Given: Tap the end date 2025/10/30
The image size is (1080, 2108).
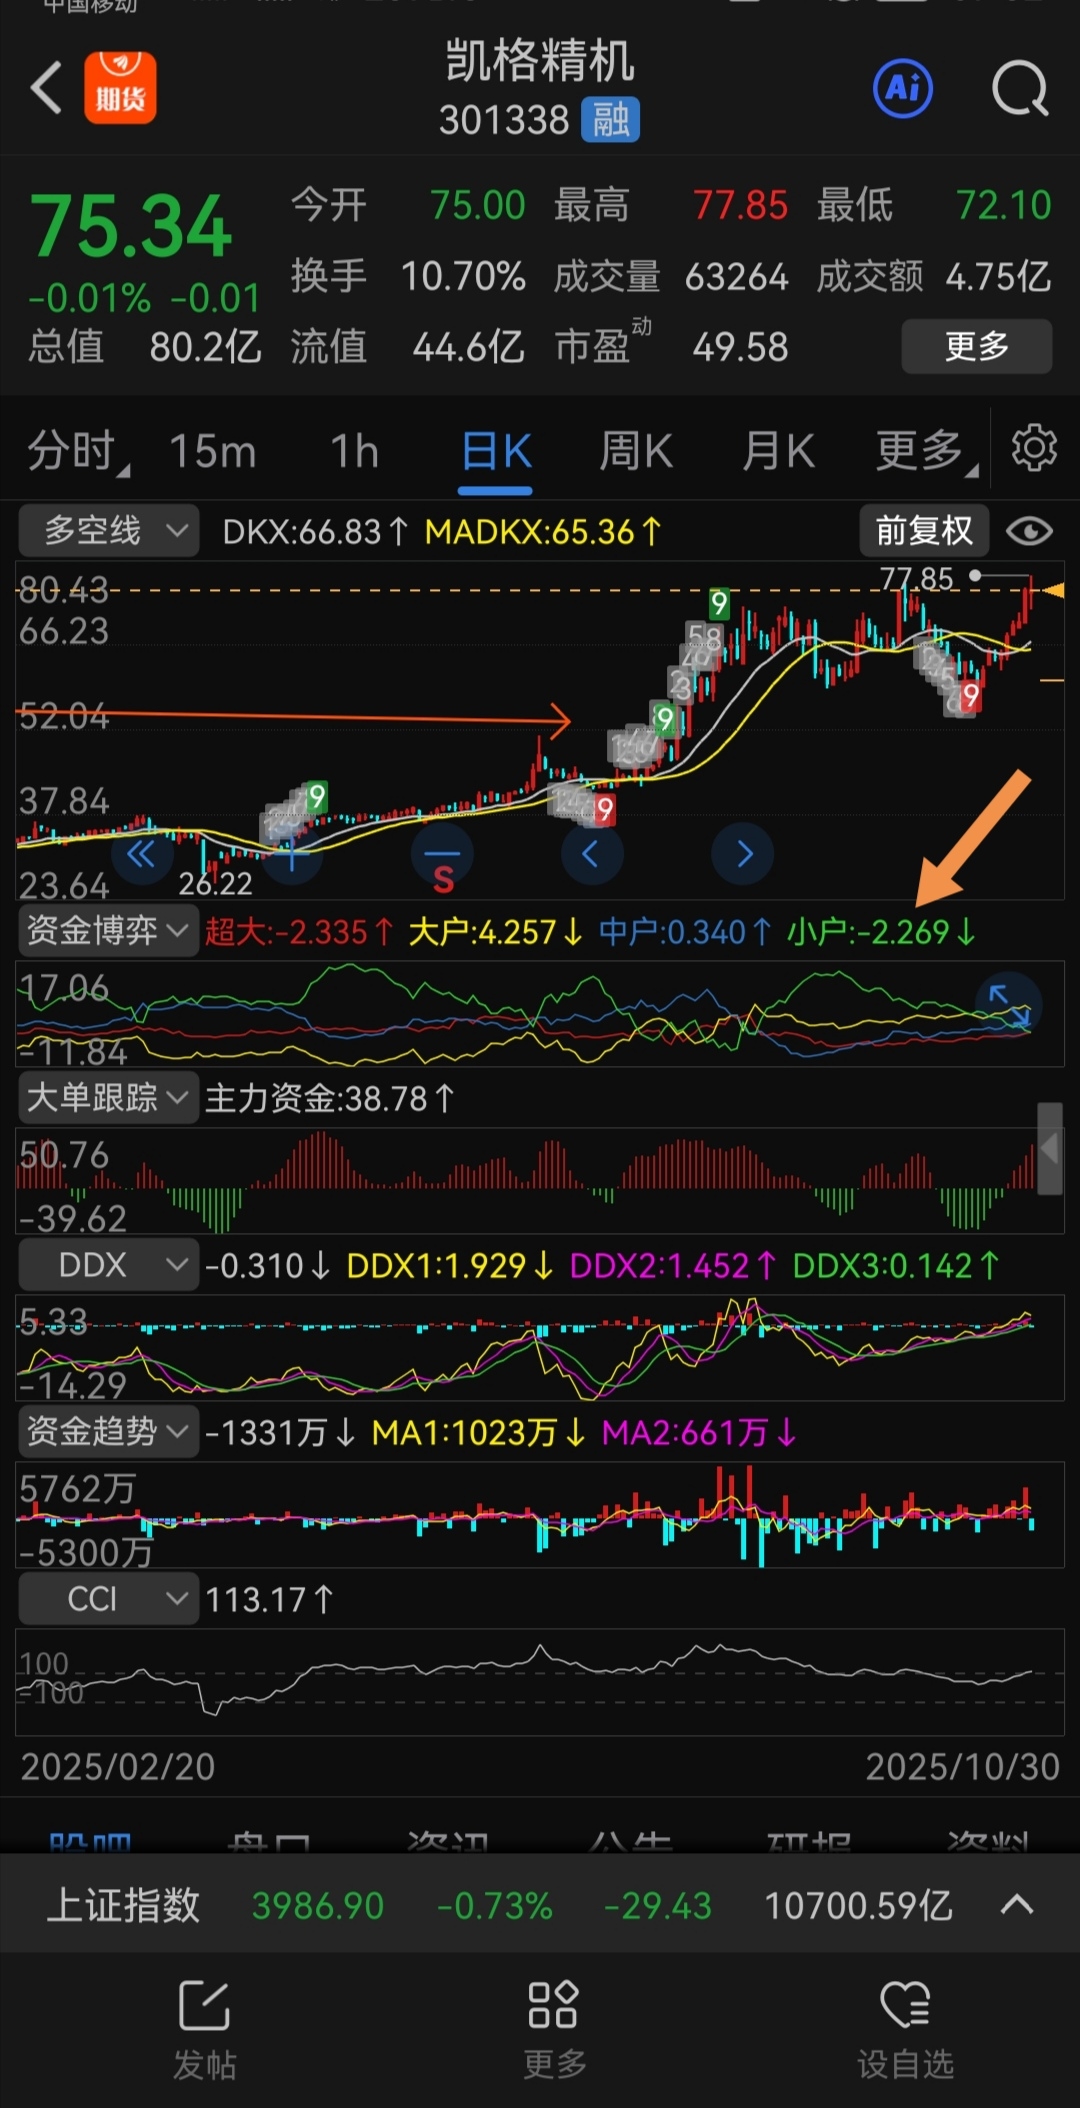Looking at the screenshot, I should point(962,1766).
